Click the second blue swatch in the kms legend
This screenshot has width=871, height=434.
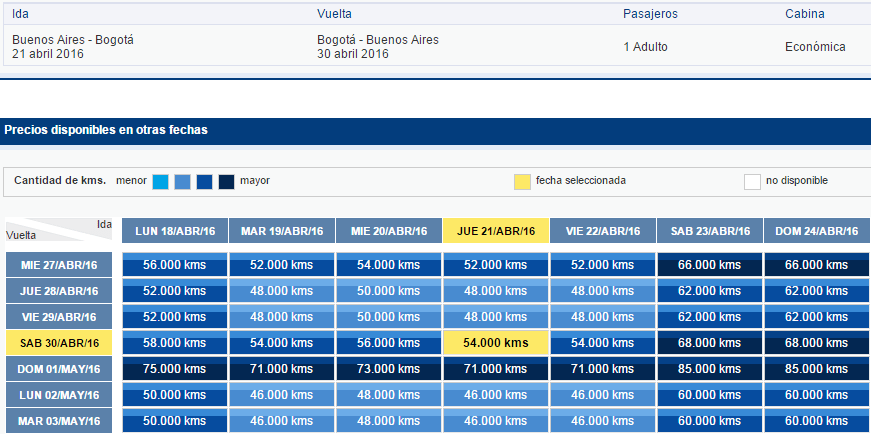coord(183,182)
